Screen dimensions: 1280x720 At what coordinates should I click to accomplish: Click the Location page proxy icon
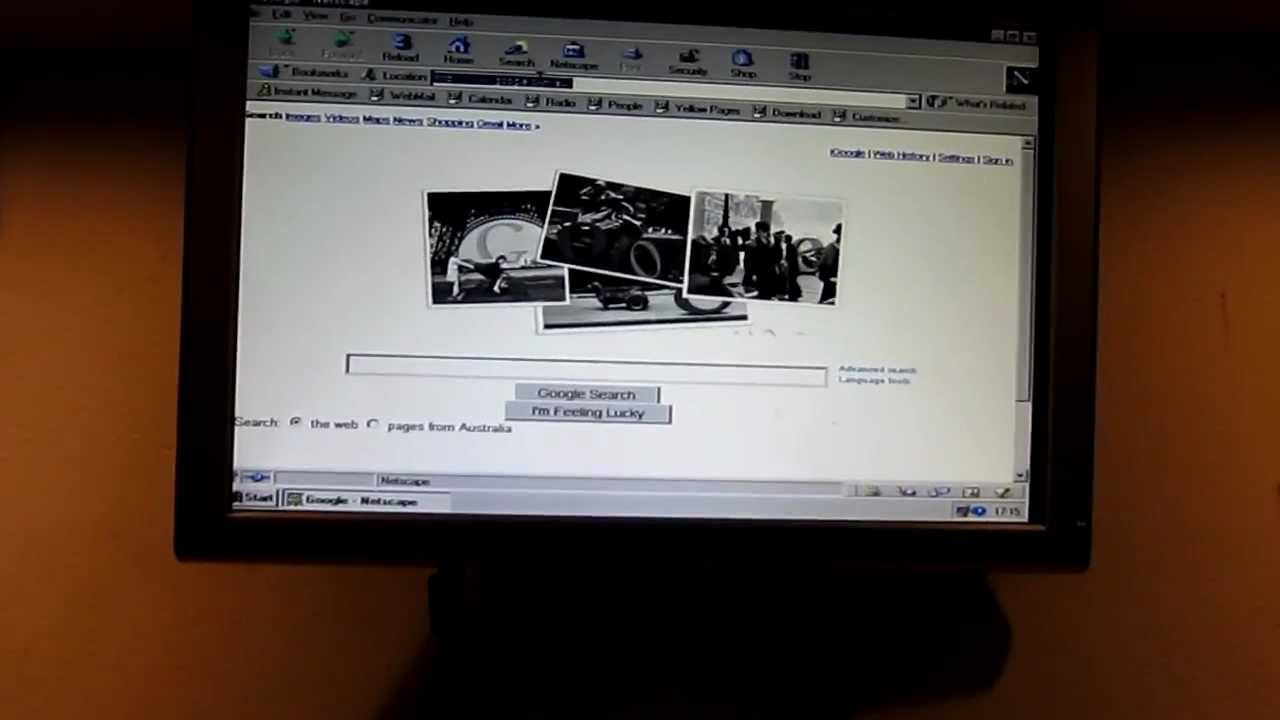(x=368, y=75)
